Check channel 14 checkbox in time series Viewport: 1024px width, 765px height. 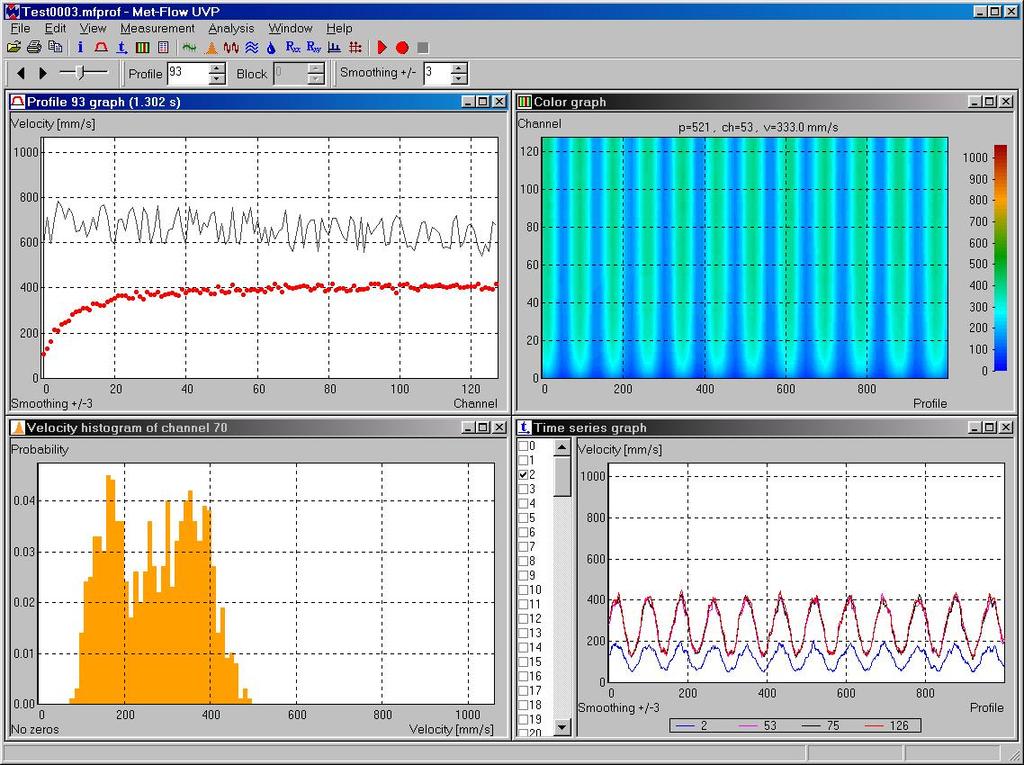tap(523, 647)
